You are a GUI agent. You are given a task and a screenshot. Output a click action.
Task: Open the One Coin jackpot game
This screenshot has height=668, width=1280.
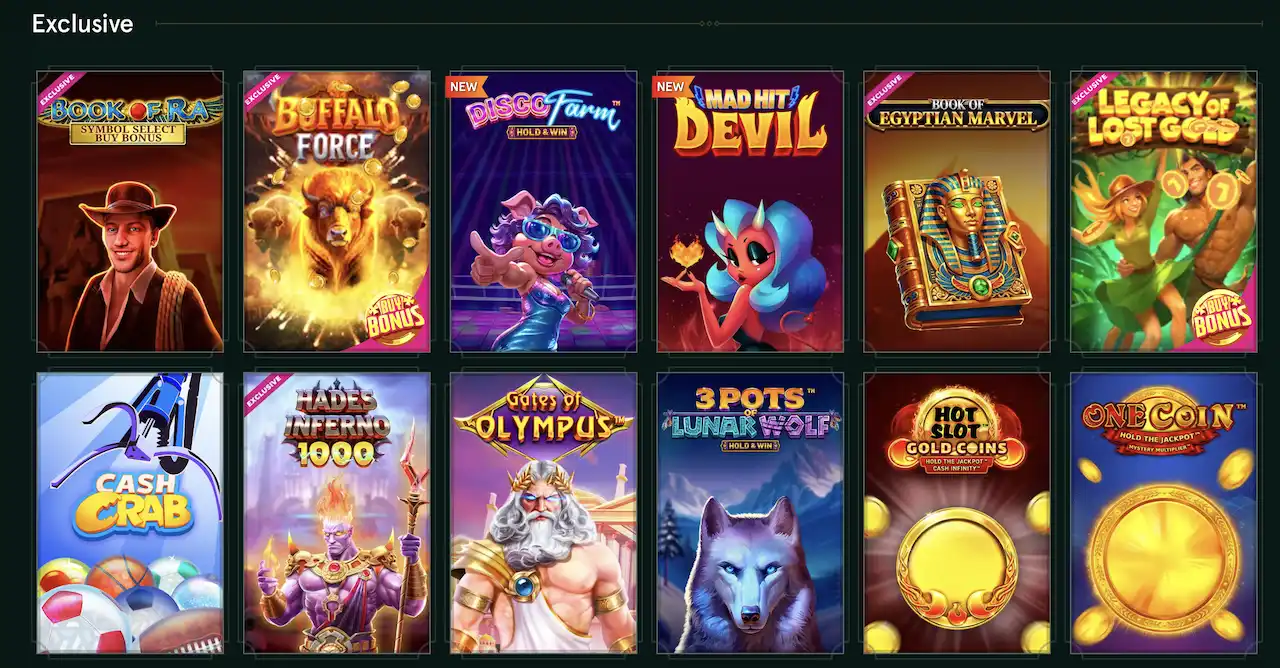pyautogui.click(x=1164, y=513)
